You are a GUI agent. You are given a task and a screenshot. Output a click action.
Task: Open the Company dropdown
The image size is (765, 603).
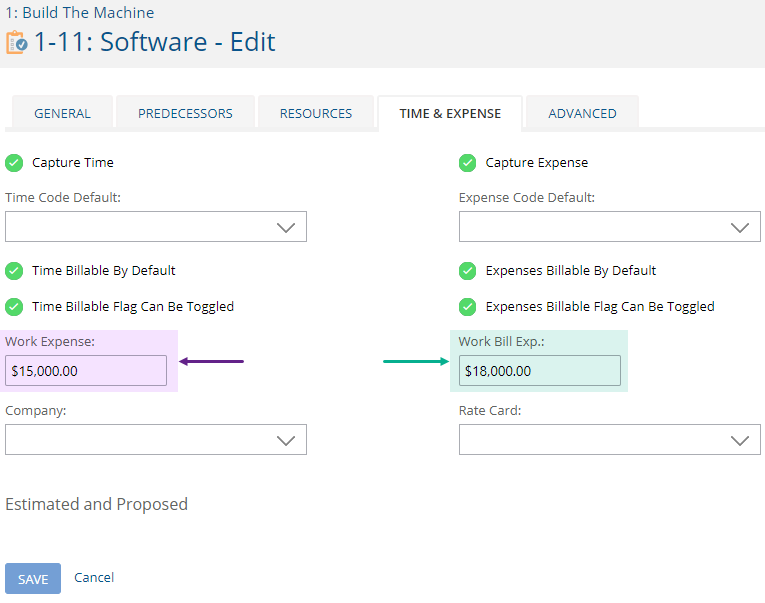tap(156, 440)
